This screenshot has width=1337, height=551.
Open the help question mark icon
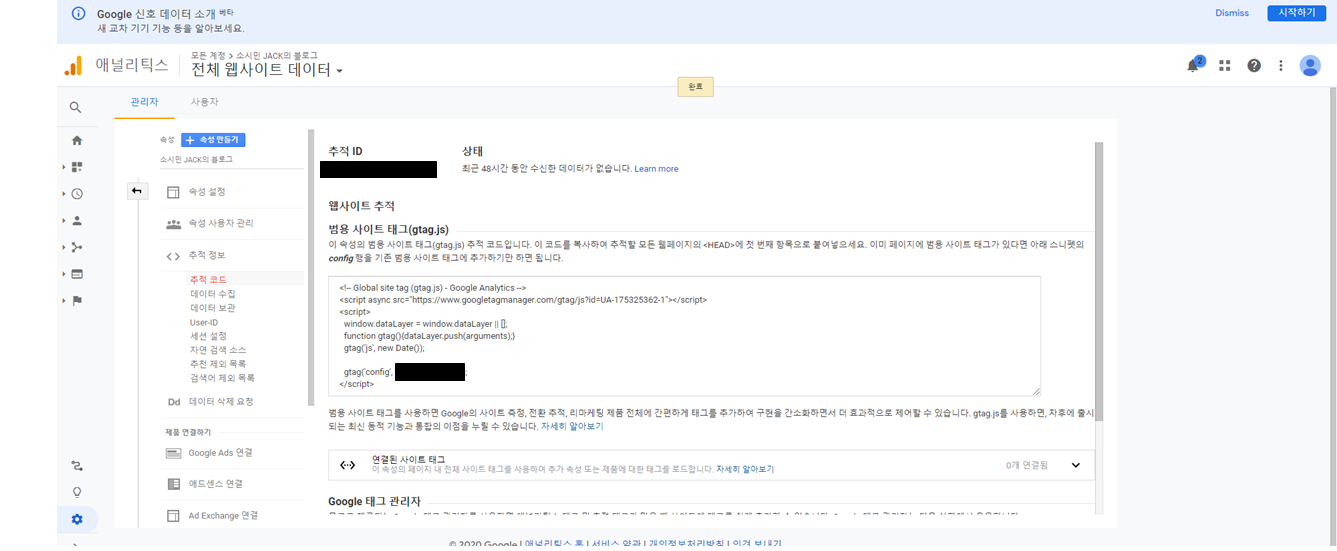click(x=1254, y=66)
